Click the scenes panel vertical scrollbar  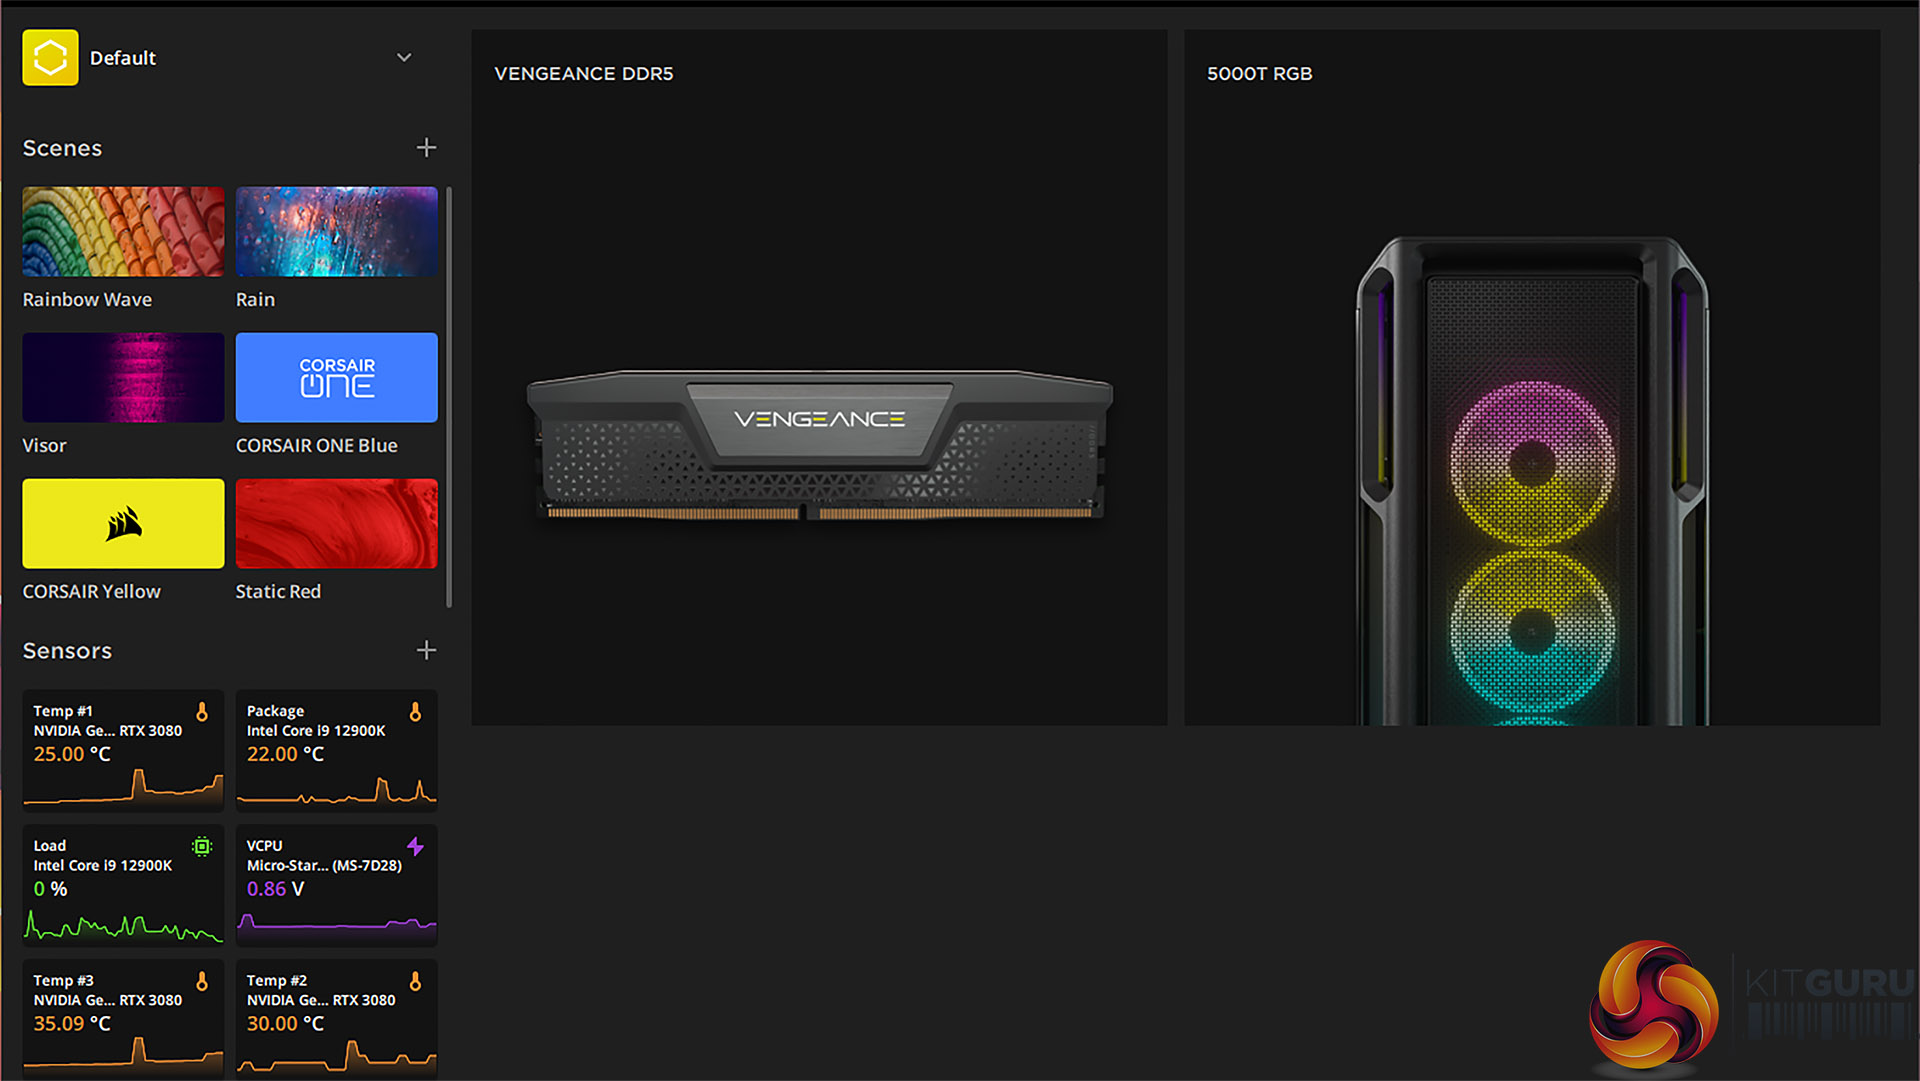[x=449, y=396]
